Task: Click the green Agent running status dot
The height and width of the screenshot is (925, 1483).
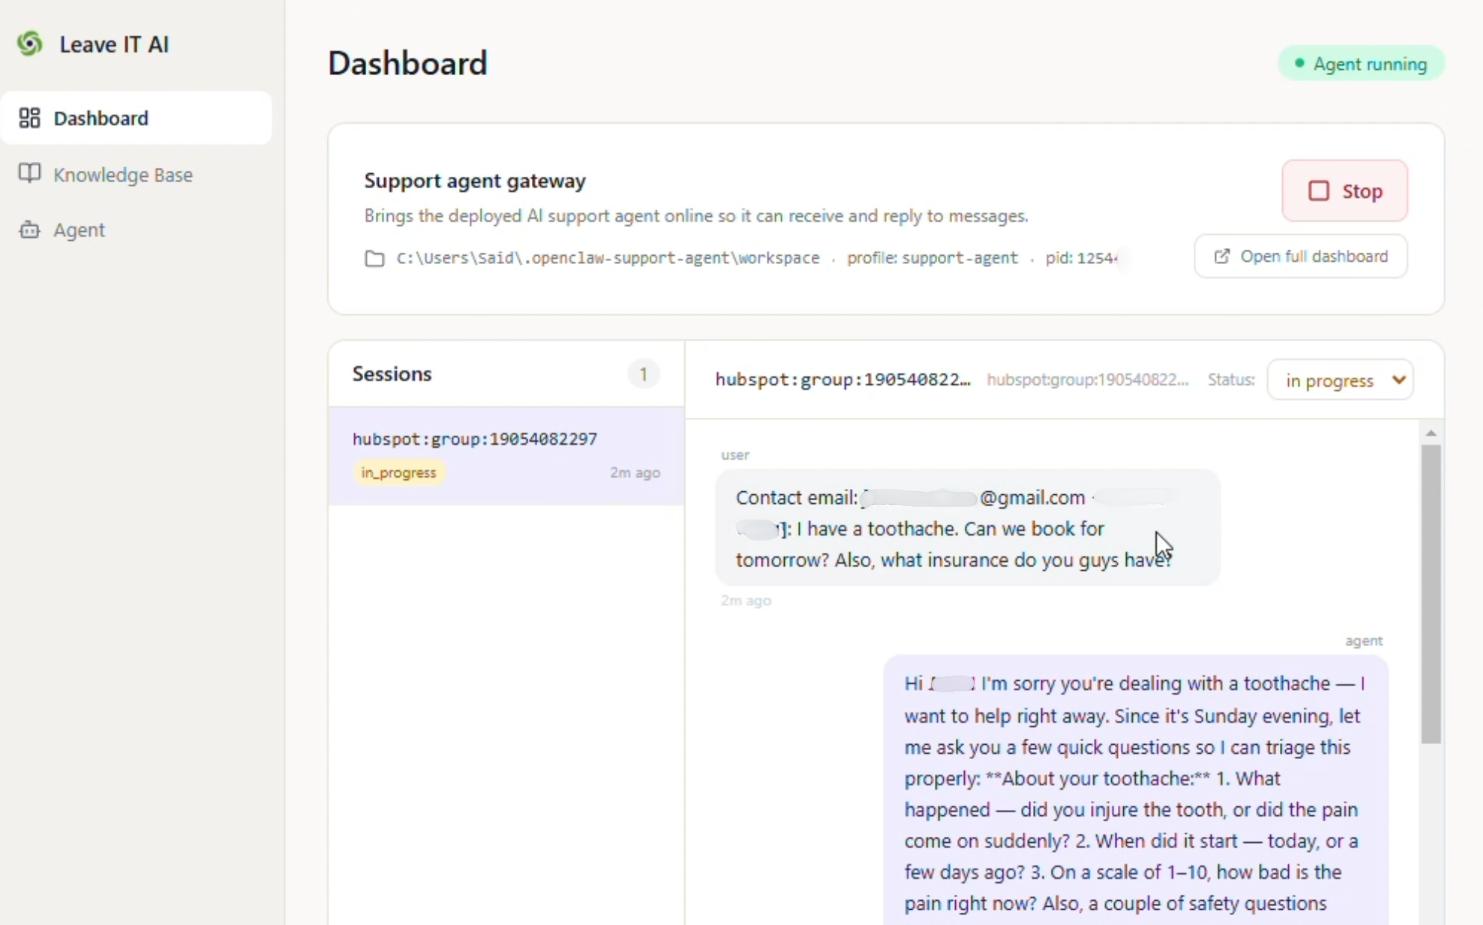Action: 1299,63
